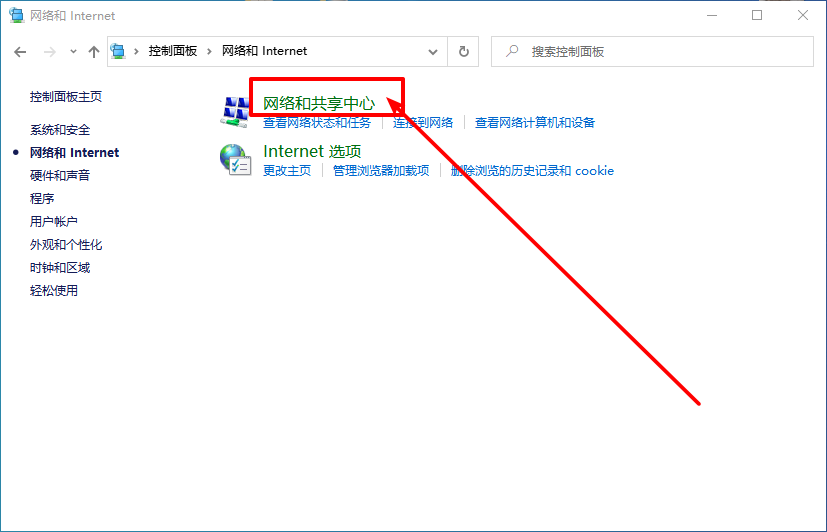The height and width of the screenshot is (532, 827).
Task: Click the 搜索控制面板 search field
Action: [652, 52]
